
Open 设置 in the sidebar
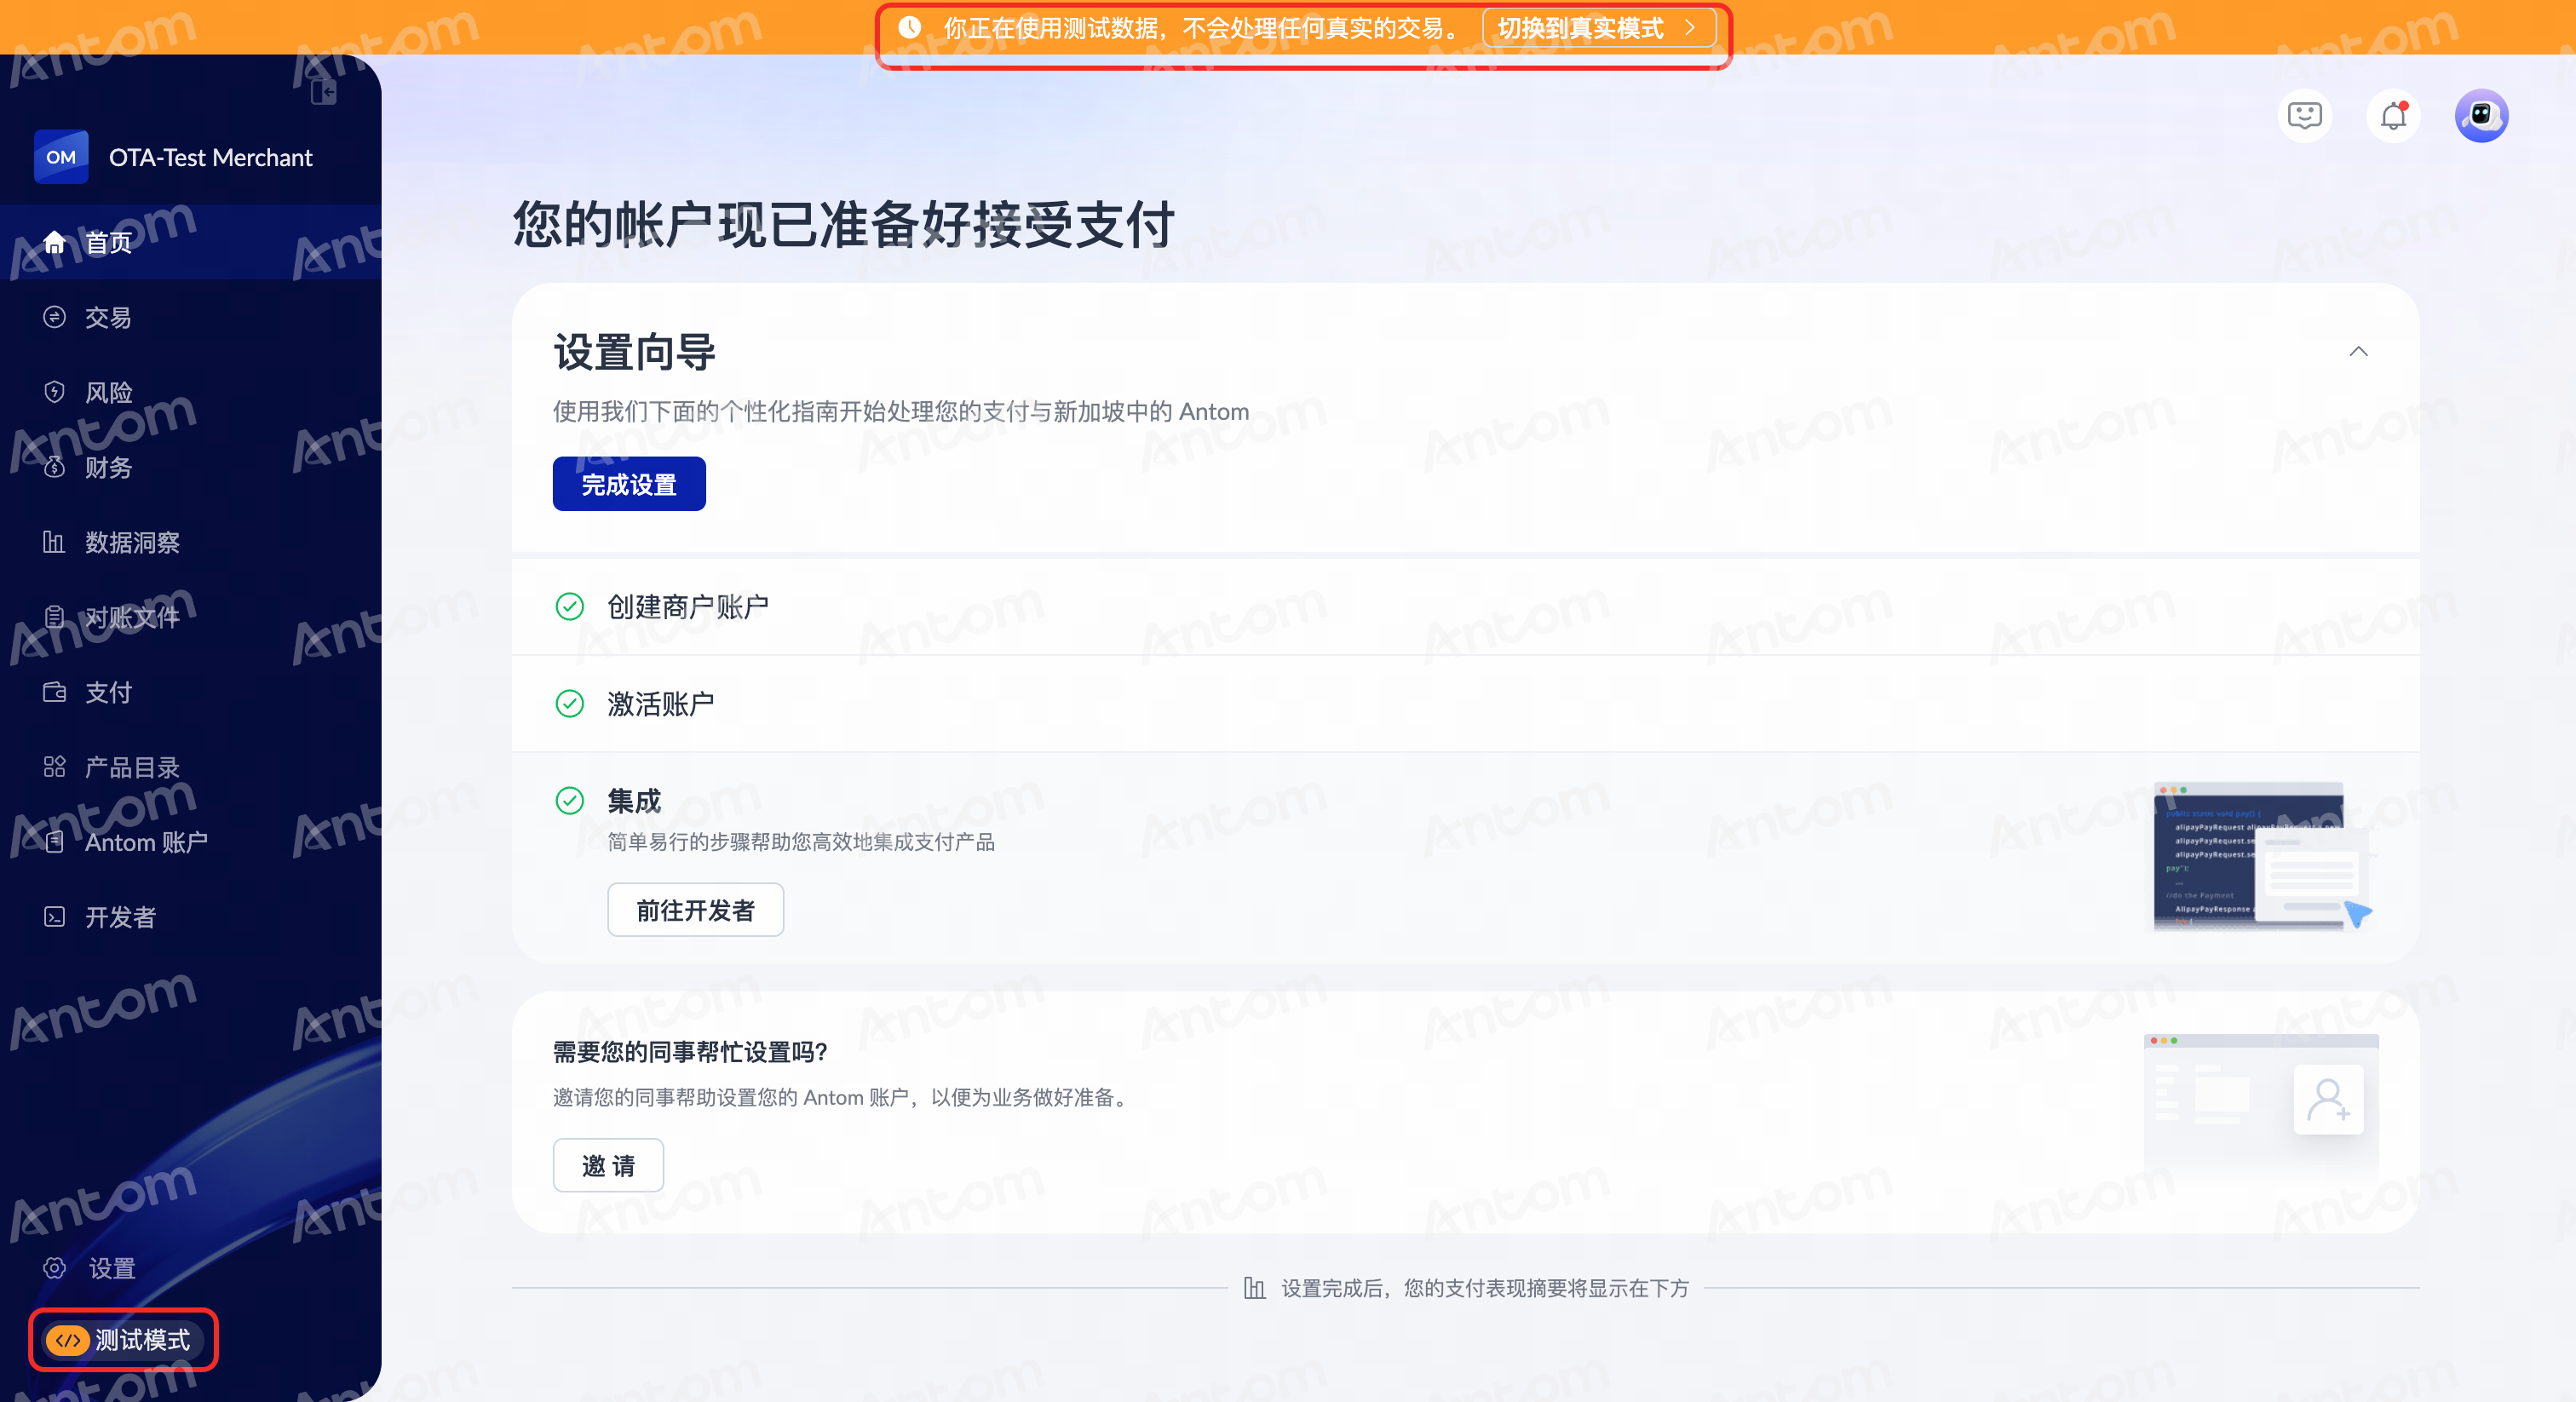click(x=191, y=1268)
